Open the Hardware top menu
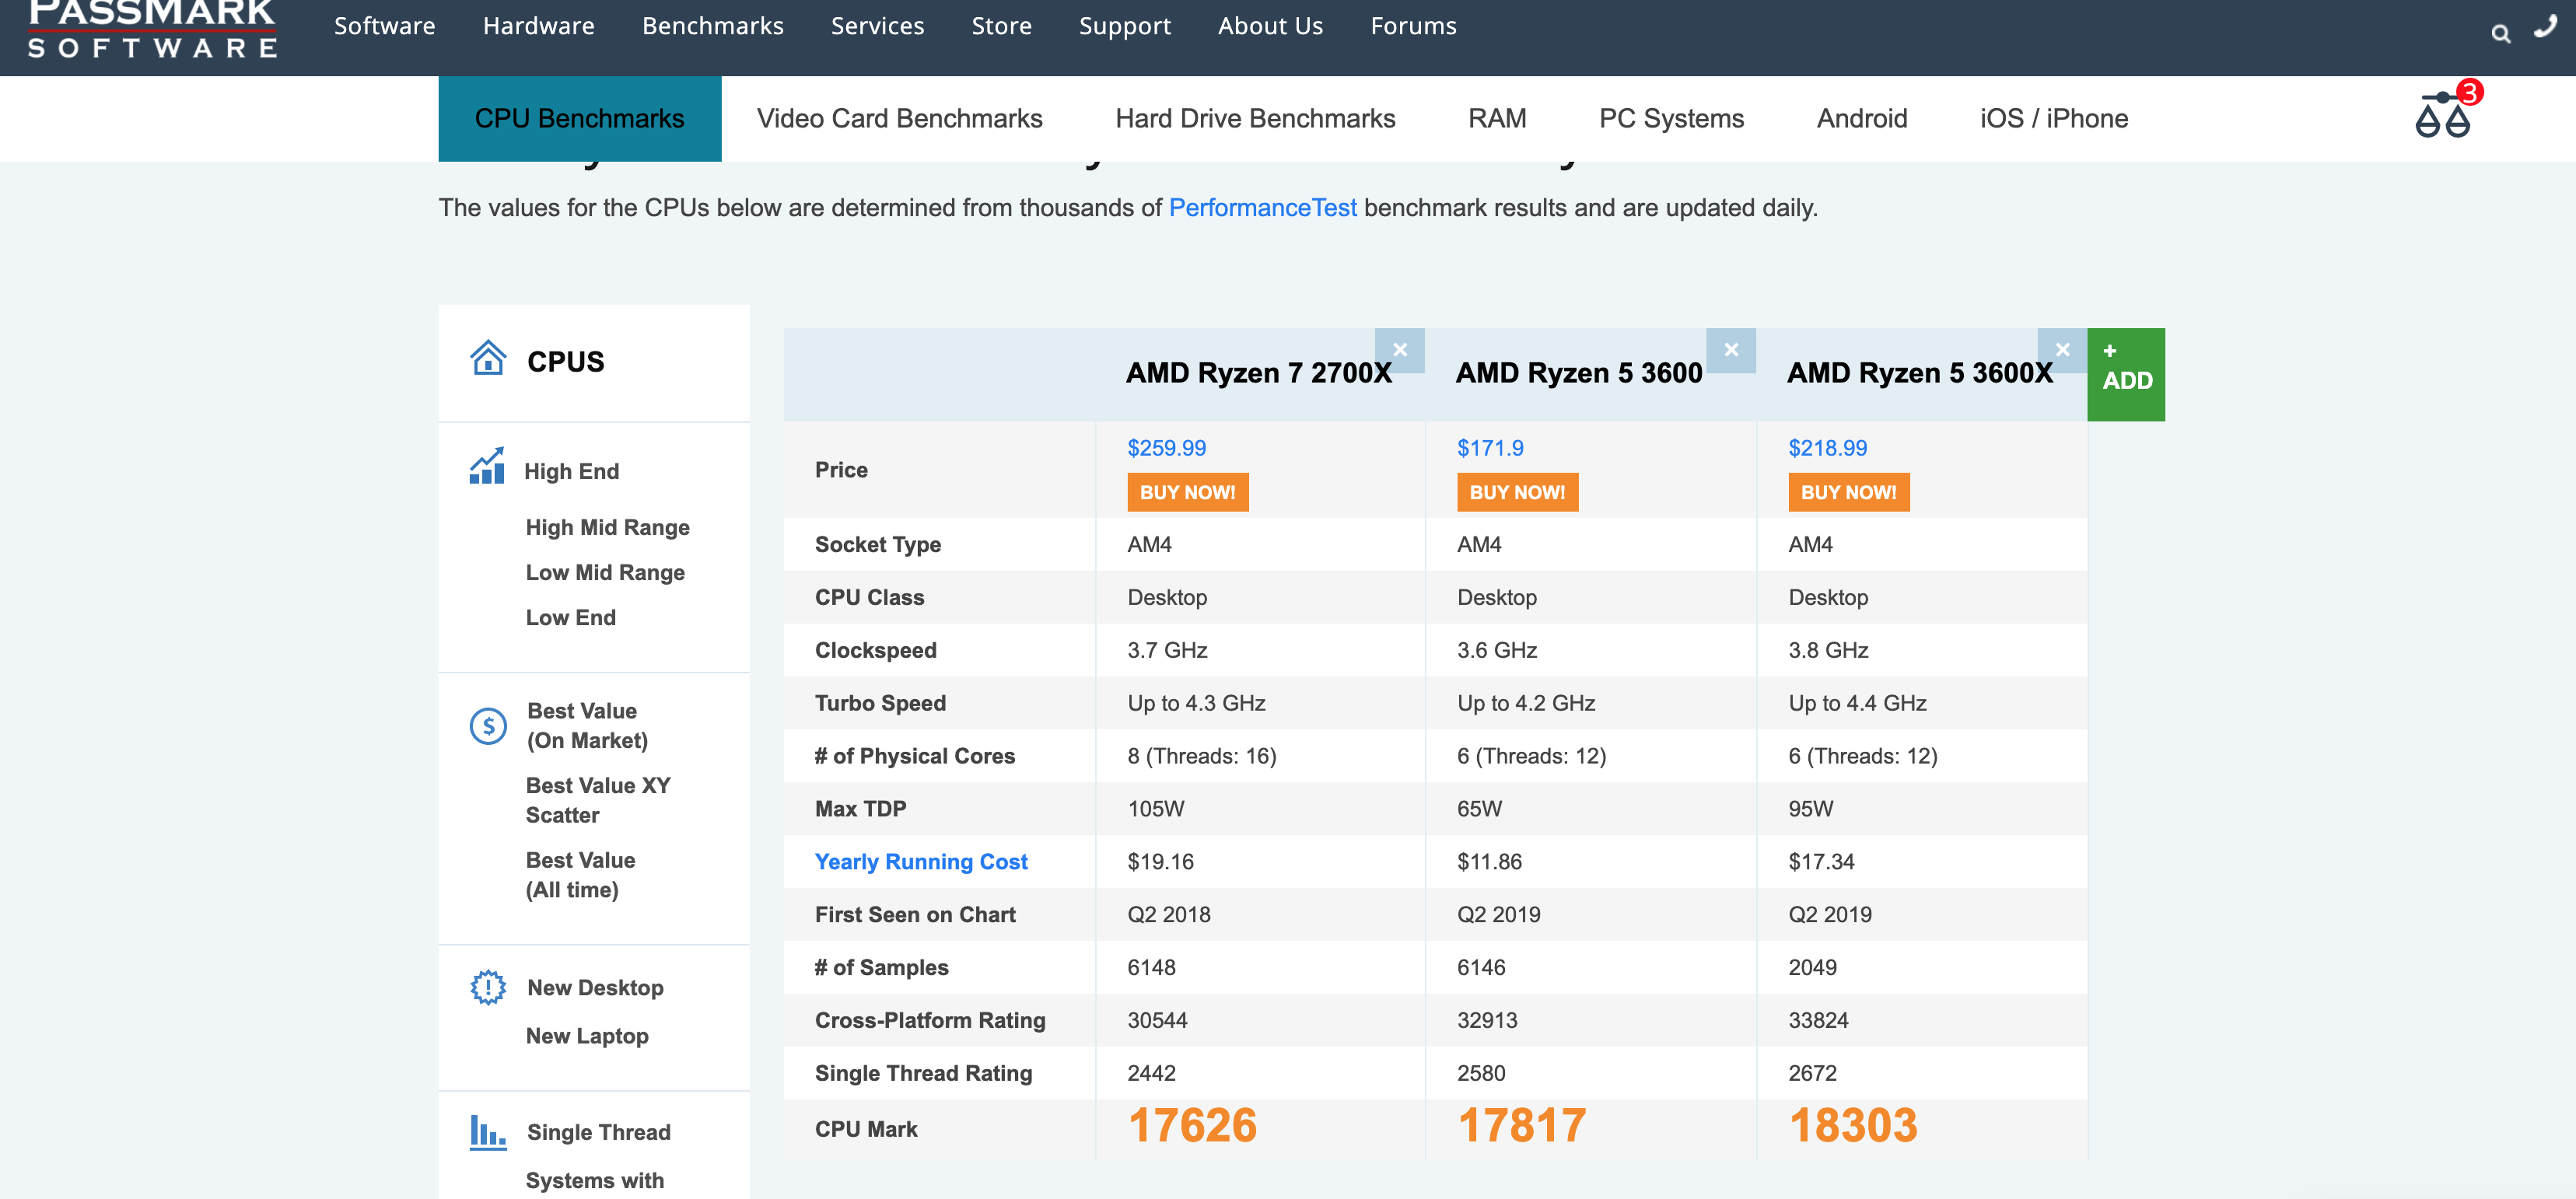The image size is (2576, 1199). [x=538, y=26]
